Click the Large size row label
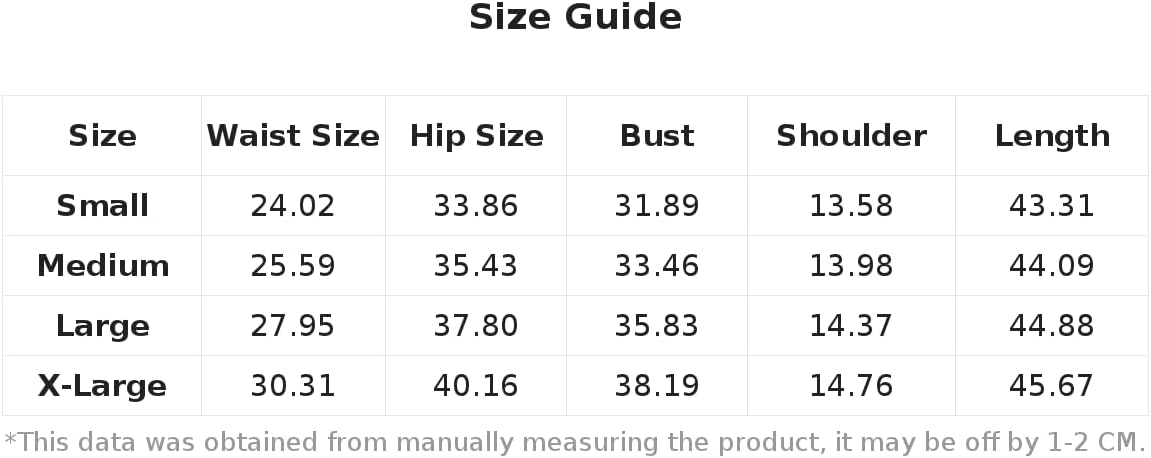 click(102, 326)
